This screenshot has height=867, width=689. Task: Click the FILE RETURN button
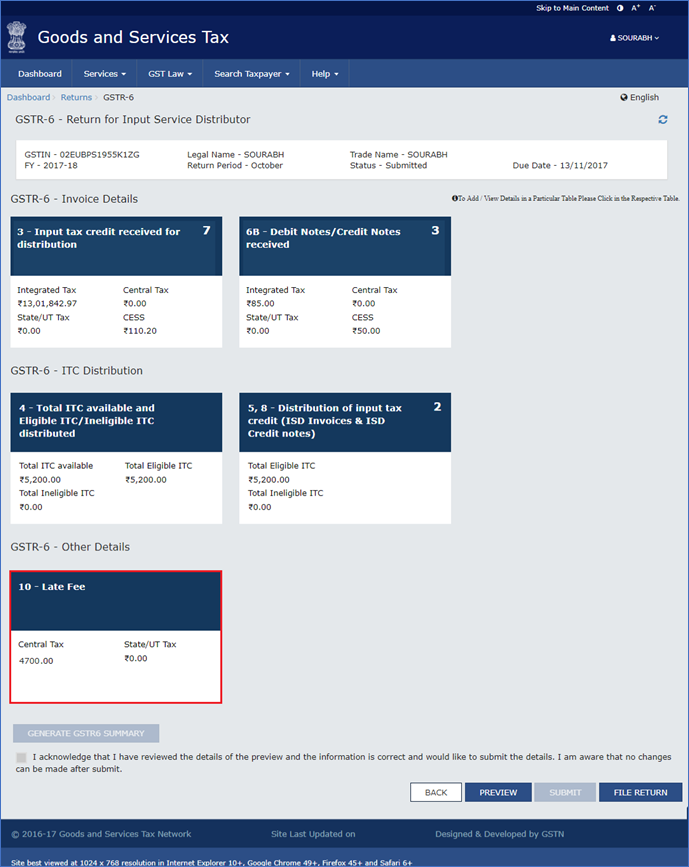click(x=640, y=792)
